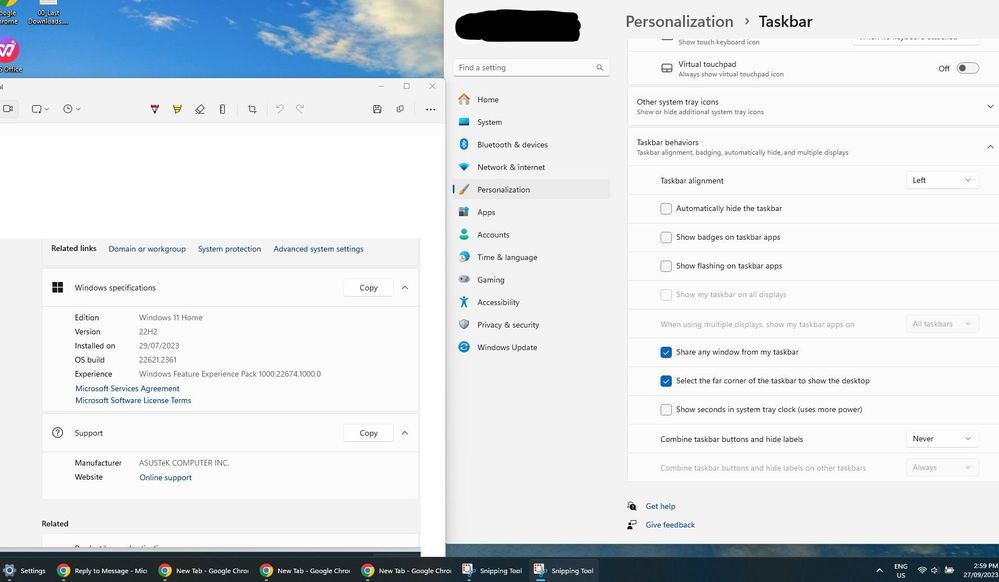The image size is (999, 582).
Task: Open the Taskbar alignment dropdown
Action: pyautogui.click(x=940, y=180)
